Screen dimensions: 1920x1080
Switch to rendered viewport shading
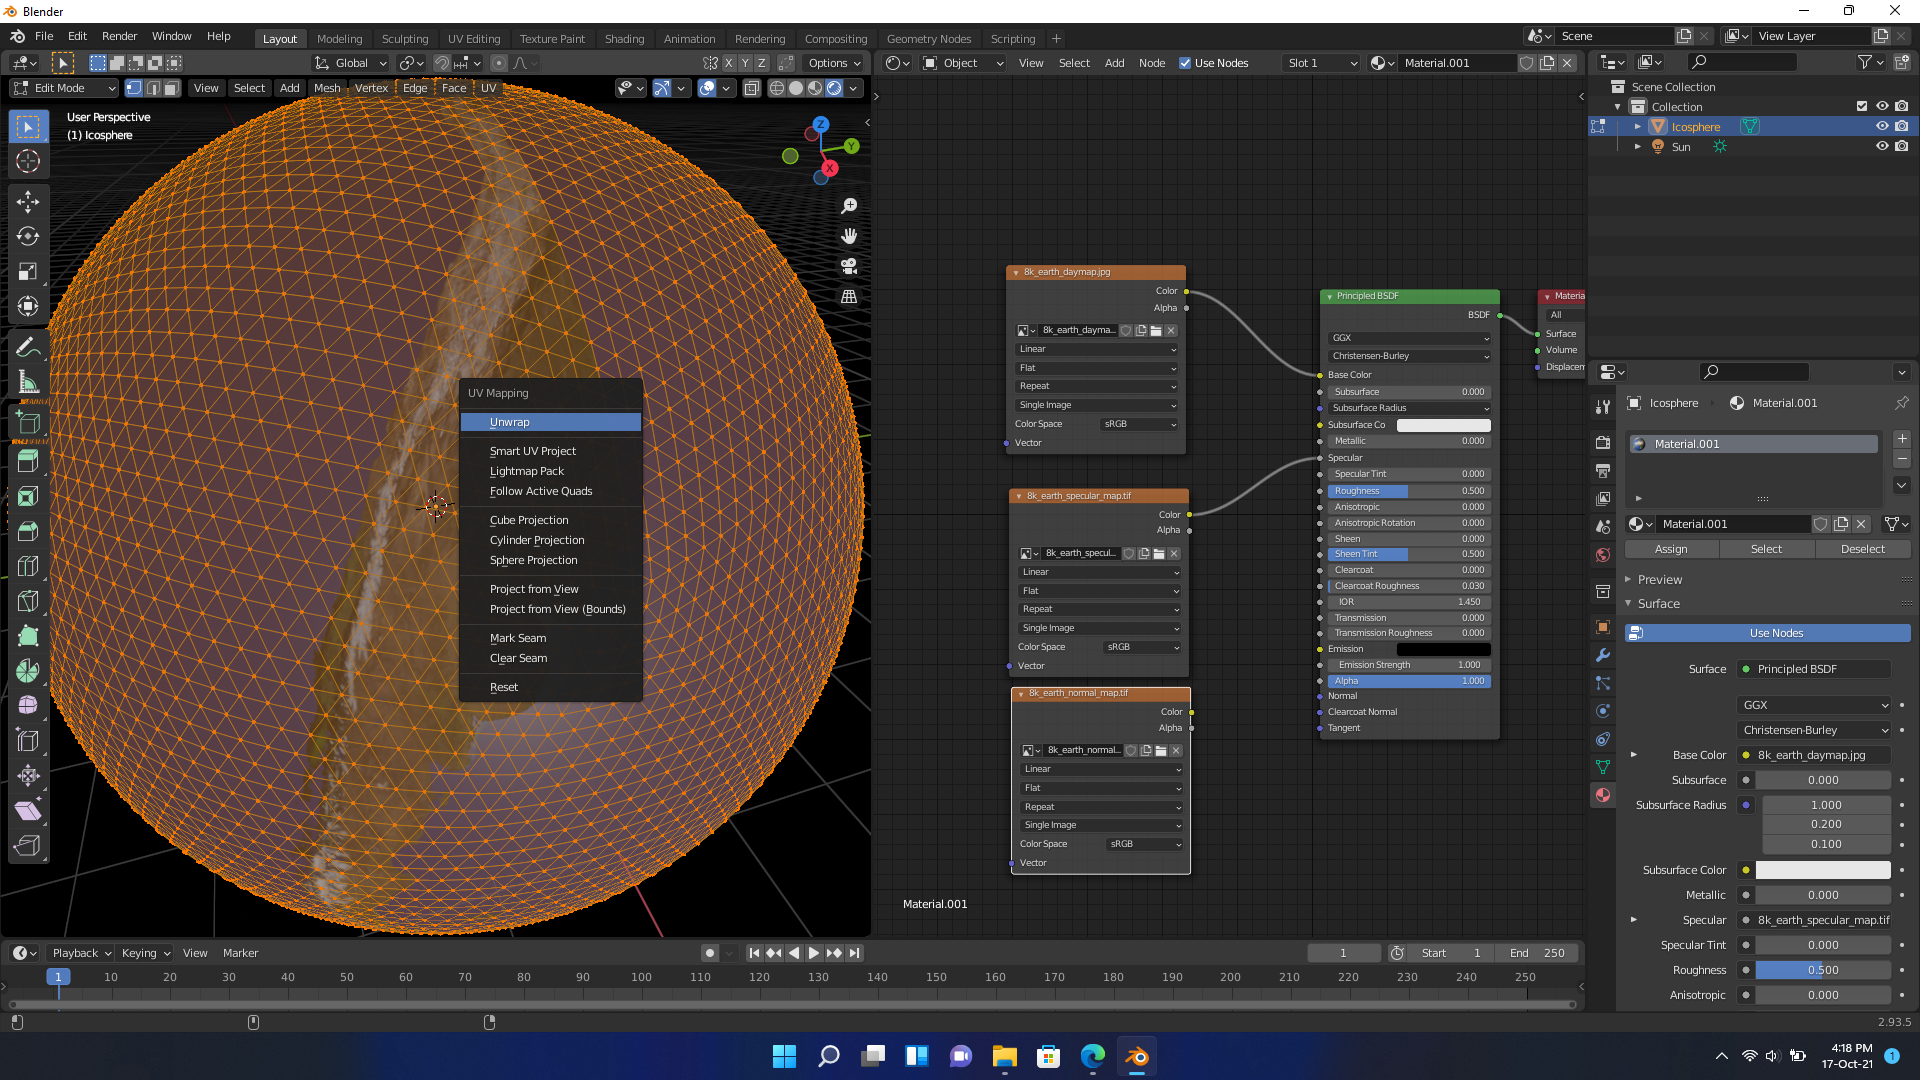click(834, 88)
